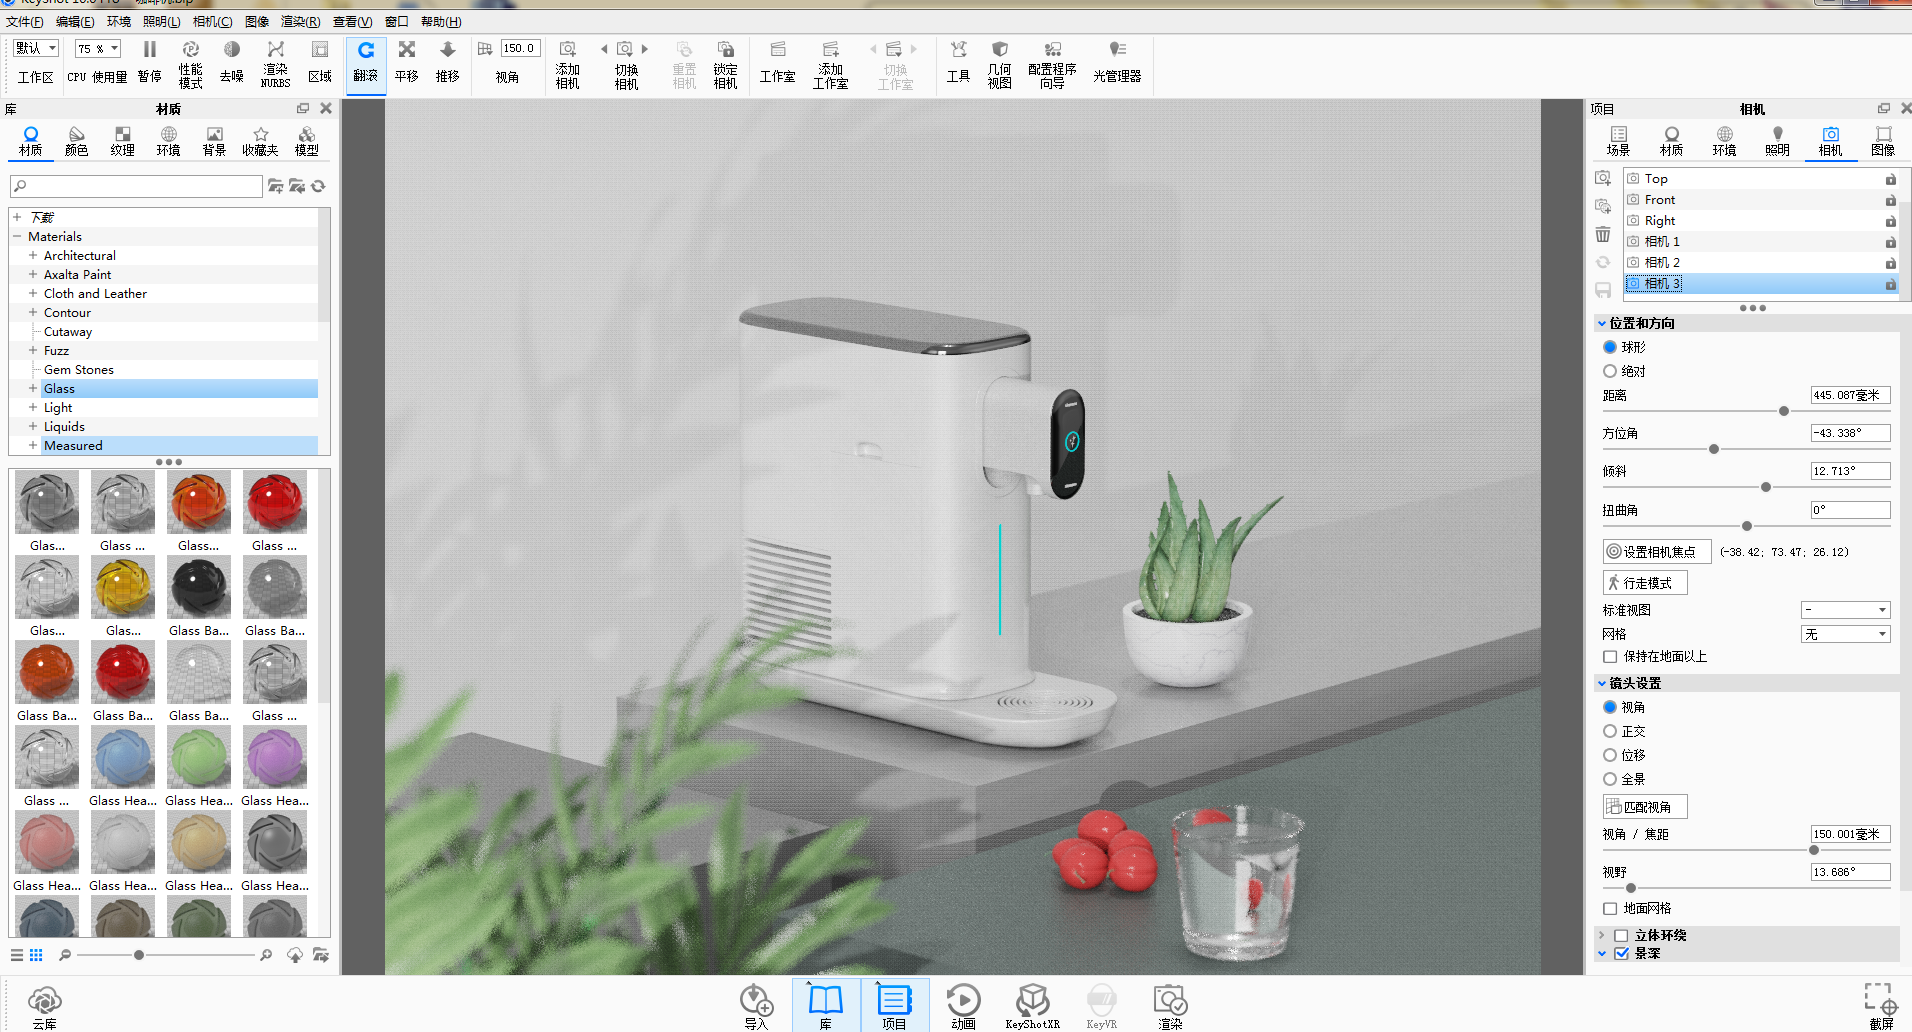Screen dimensions: 1912x1032
Task: Expand the Architectural materials folder
Action: [33, 256]
